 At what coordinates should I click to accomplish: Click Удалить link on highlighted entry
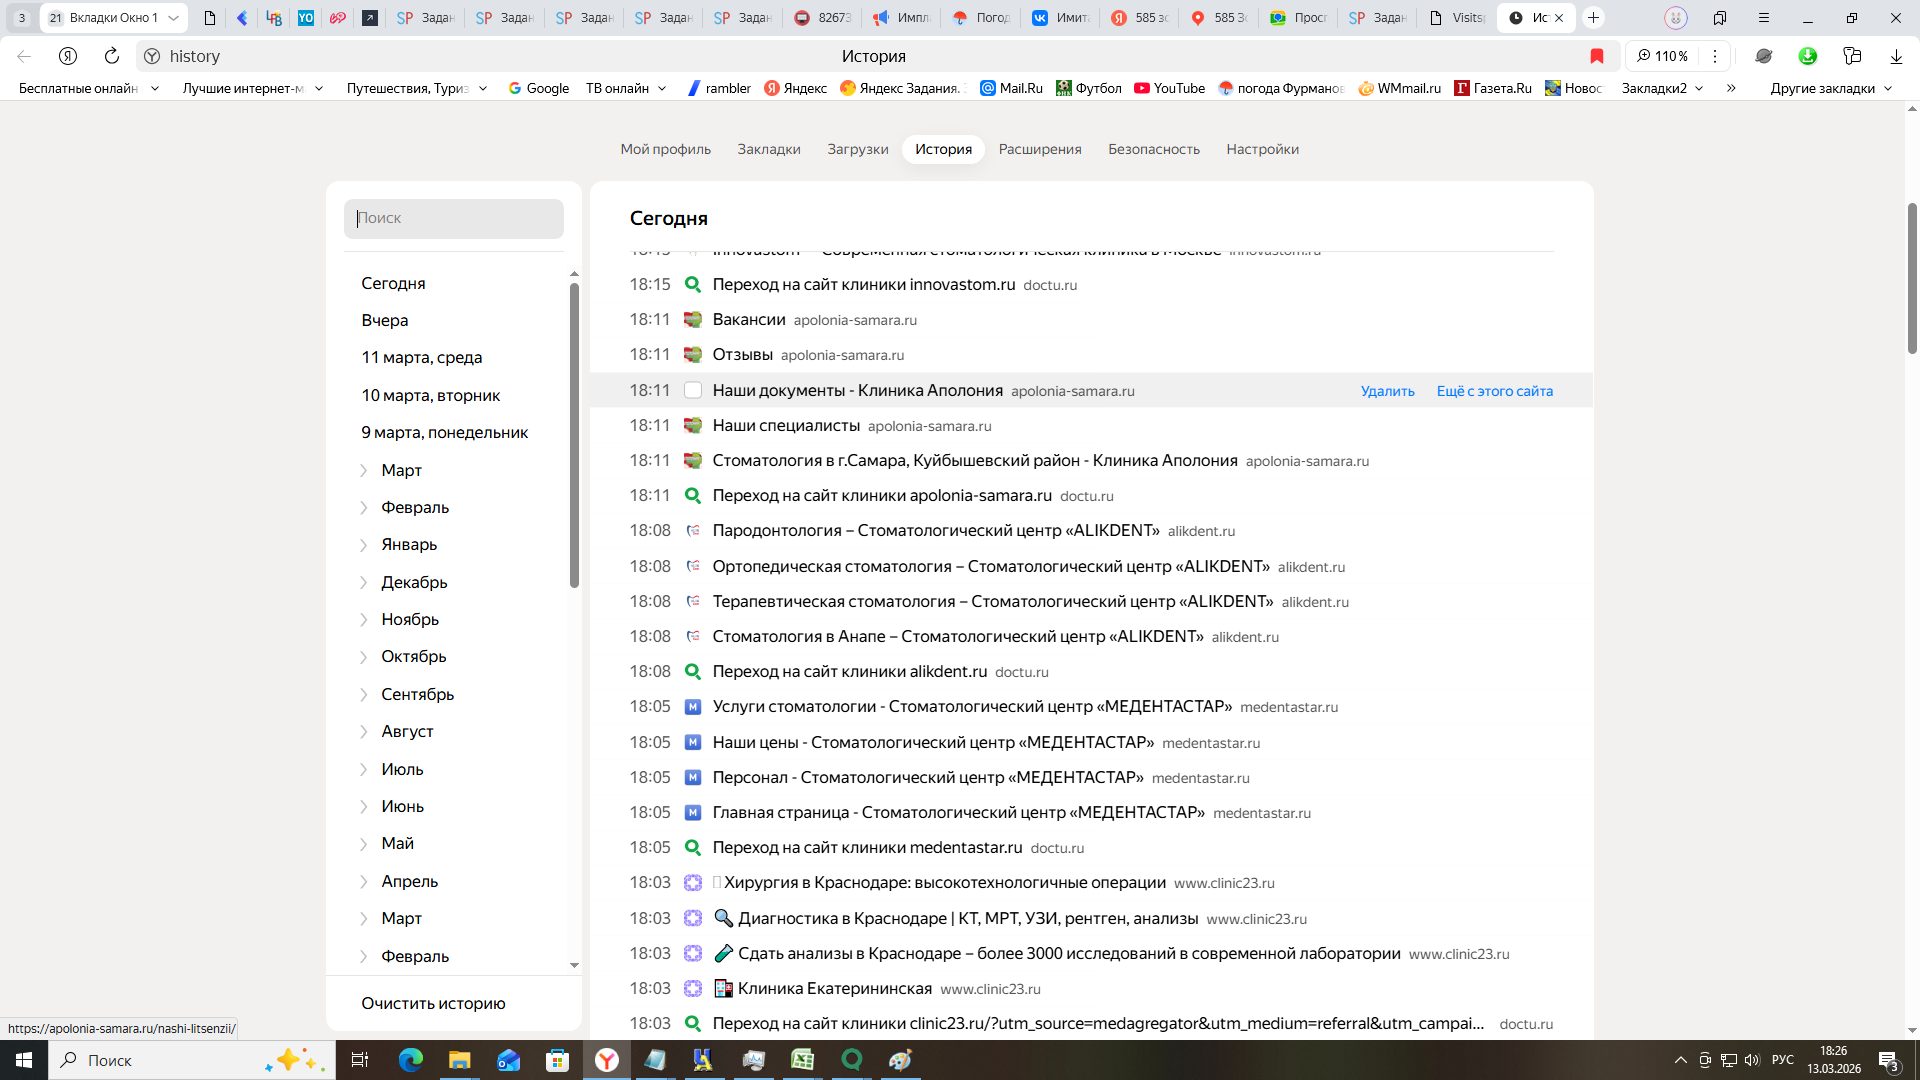(x=1387, y=391)
